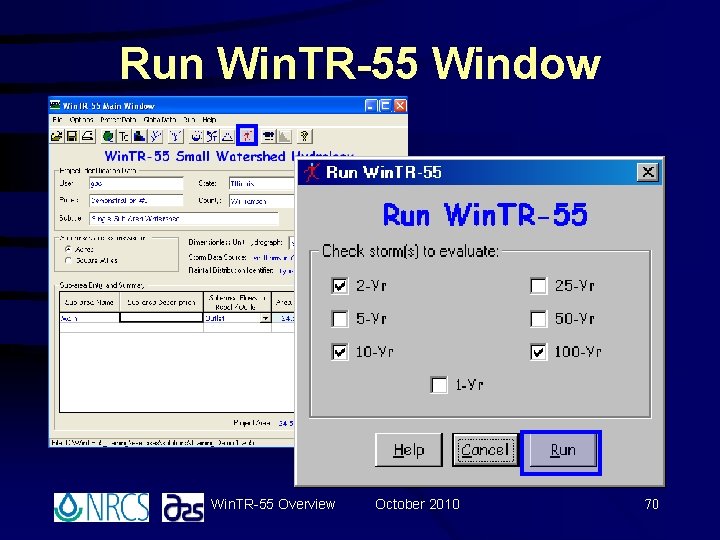
Task: Click the Help button in Run dialog
Action: tap(409, 450)
